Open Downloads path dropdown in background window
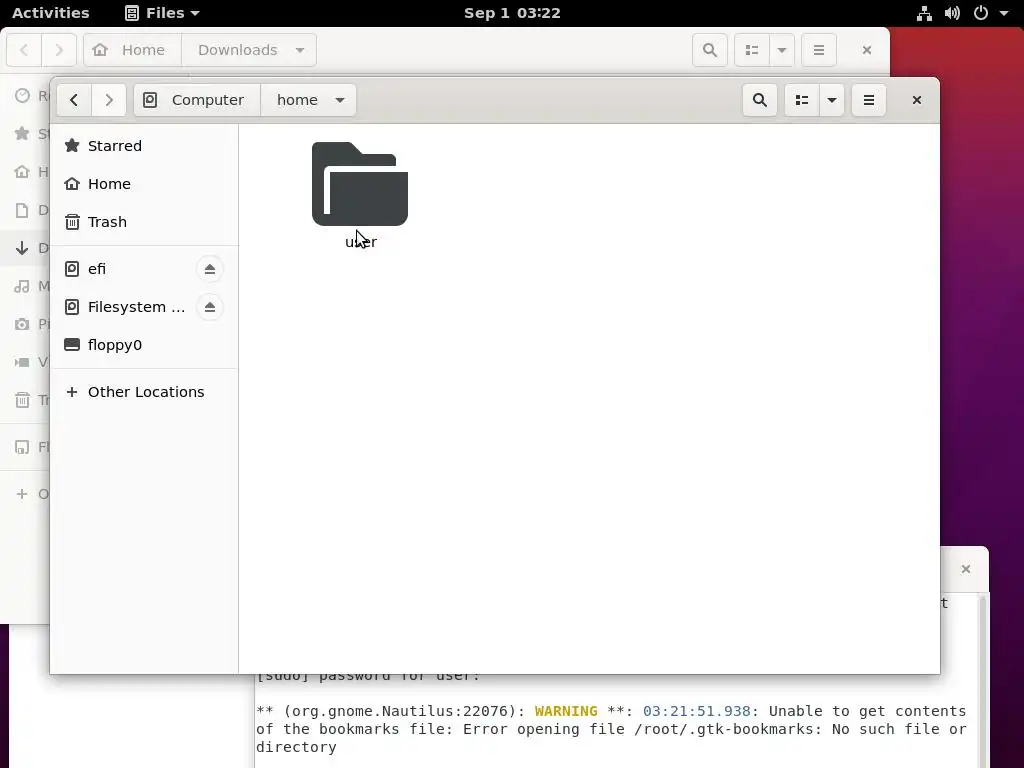The image size is (1024, 768). 300,50
